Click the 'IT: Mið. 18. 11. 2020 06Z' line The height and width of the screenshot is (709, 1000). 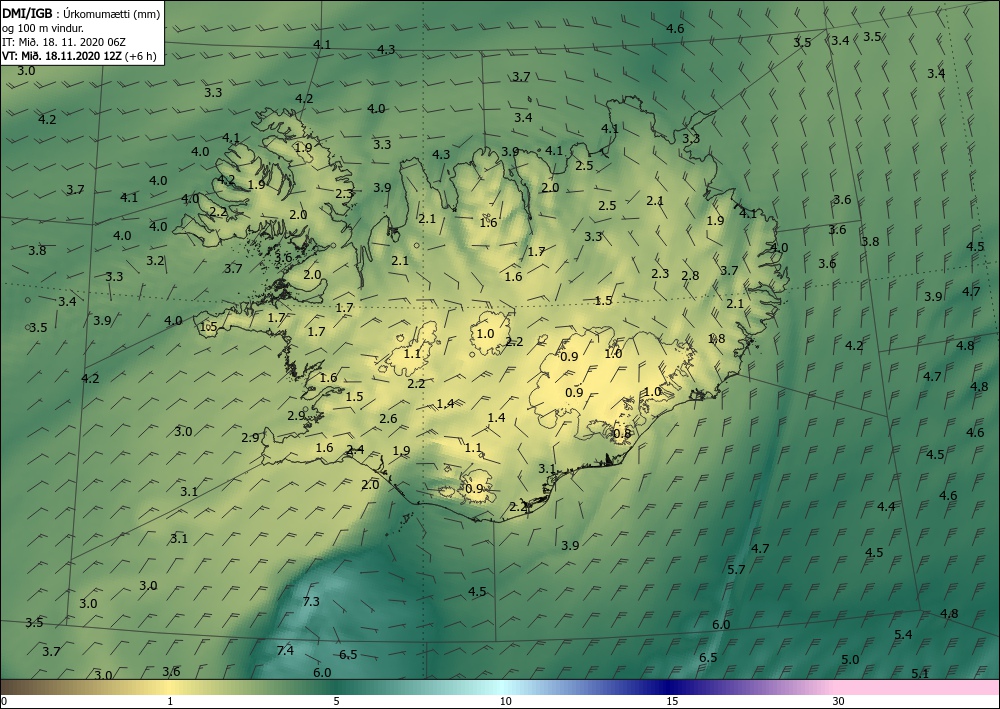[x=64, y=41]
